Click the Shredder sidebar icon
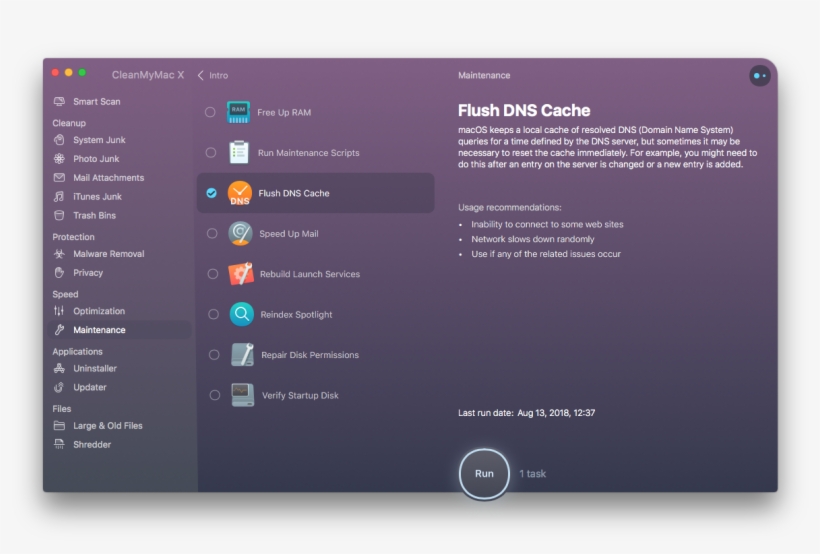 (59, 444)
